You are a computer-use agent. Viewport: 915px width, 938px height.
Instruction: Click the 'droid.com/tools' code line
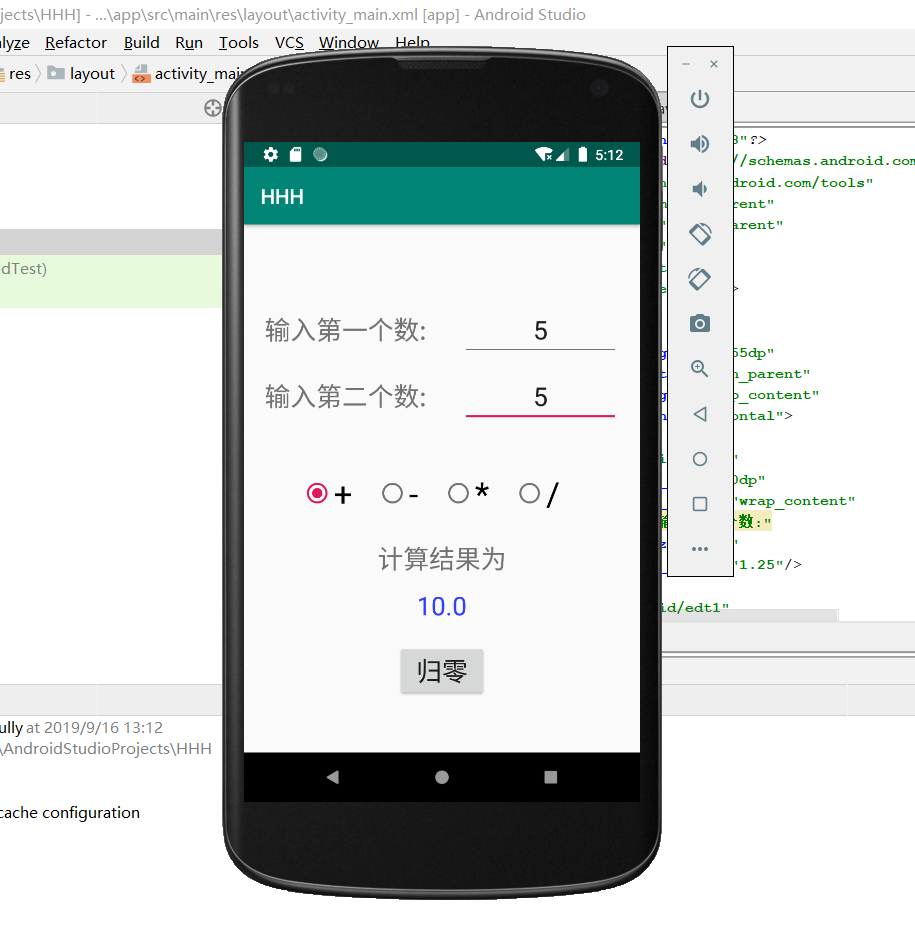pyautogui.click(x=803, y=183)
